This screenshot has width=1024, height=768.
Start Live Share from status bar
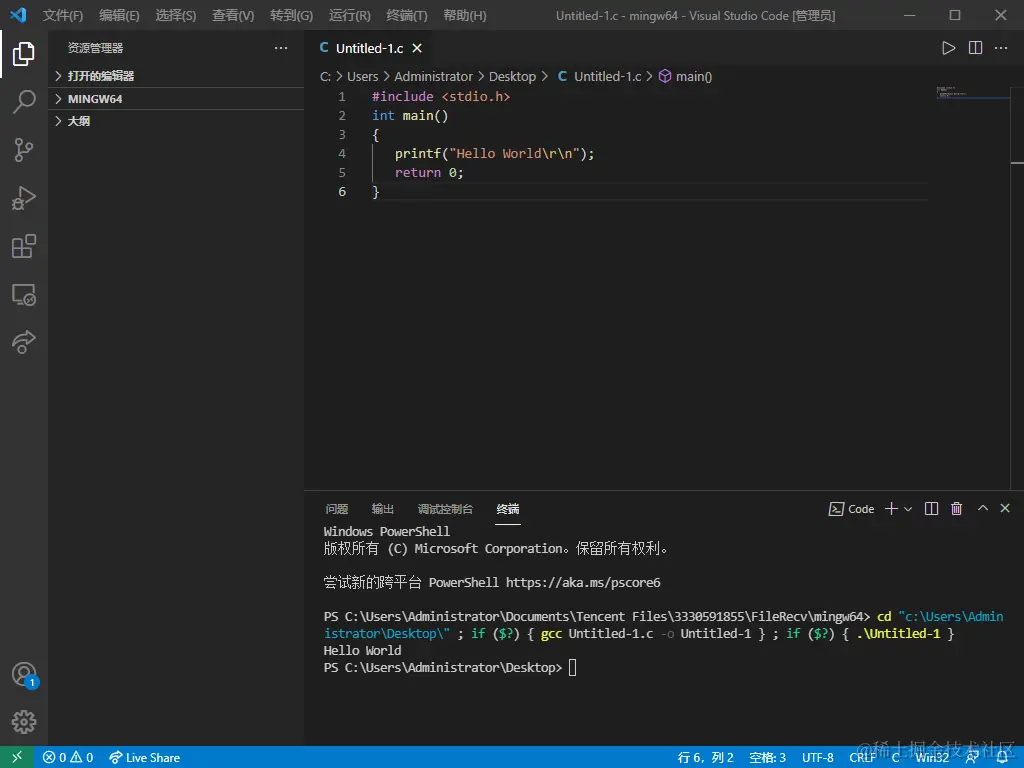144,758
